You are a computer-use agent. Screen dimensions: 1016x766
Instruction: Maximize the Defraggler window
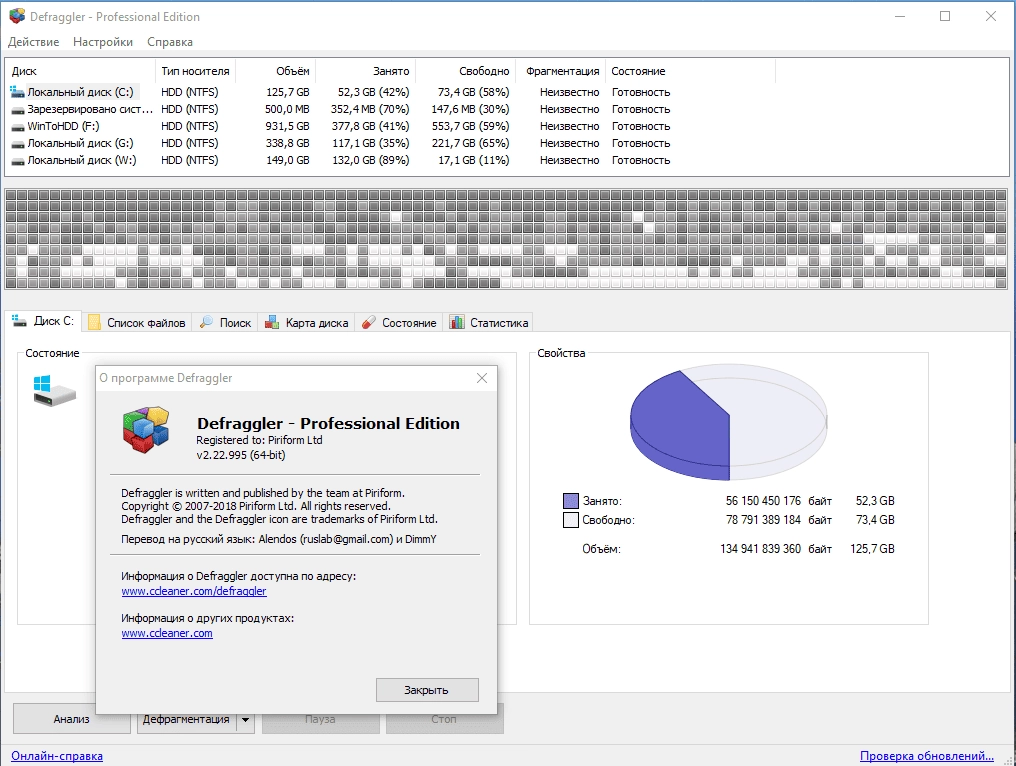[x=945, y=16]
